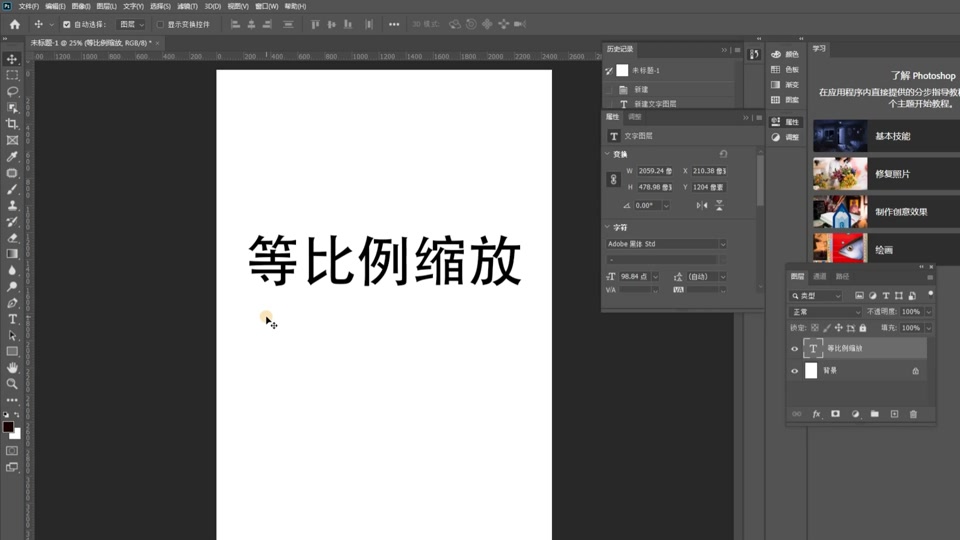Switch to the 通道 tab
The height and width of the screenshot is (540, 960).
click(820, 277)
